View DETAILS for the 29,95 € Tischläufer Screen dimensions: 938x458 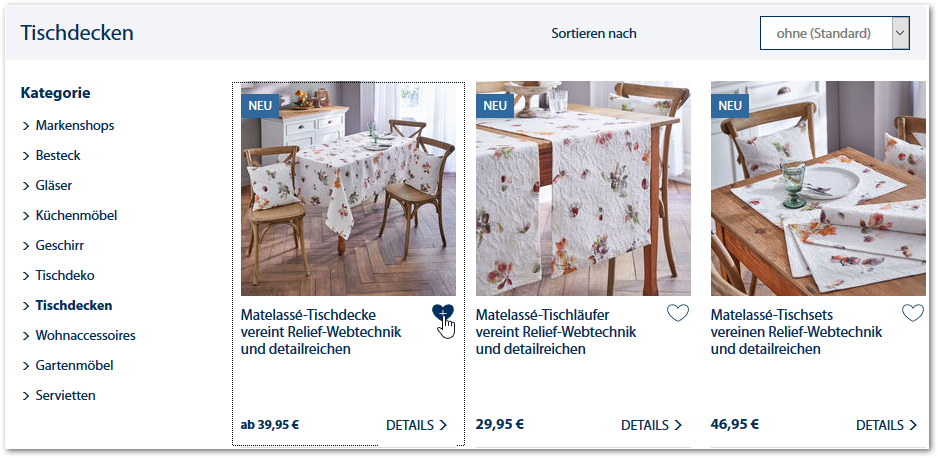[x=651, y=425]
